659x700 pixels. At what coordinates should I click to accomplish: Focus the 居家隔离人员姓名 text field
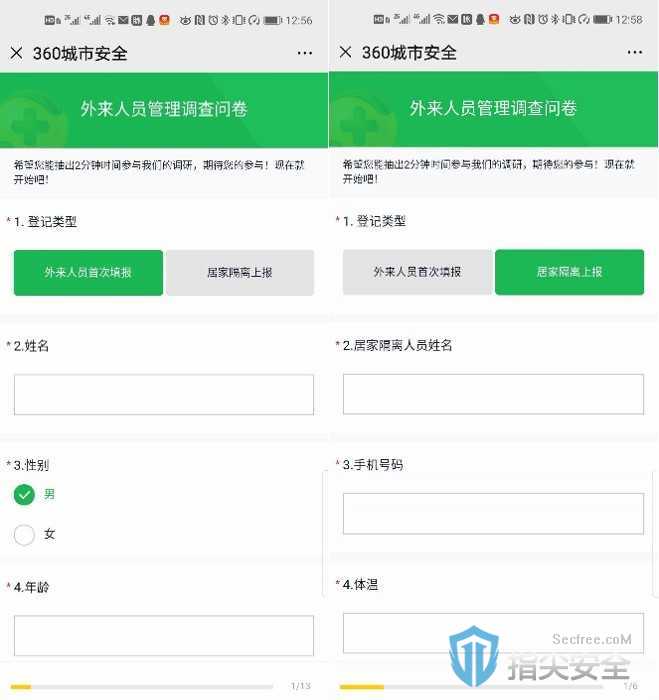click(493, 394)
